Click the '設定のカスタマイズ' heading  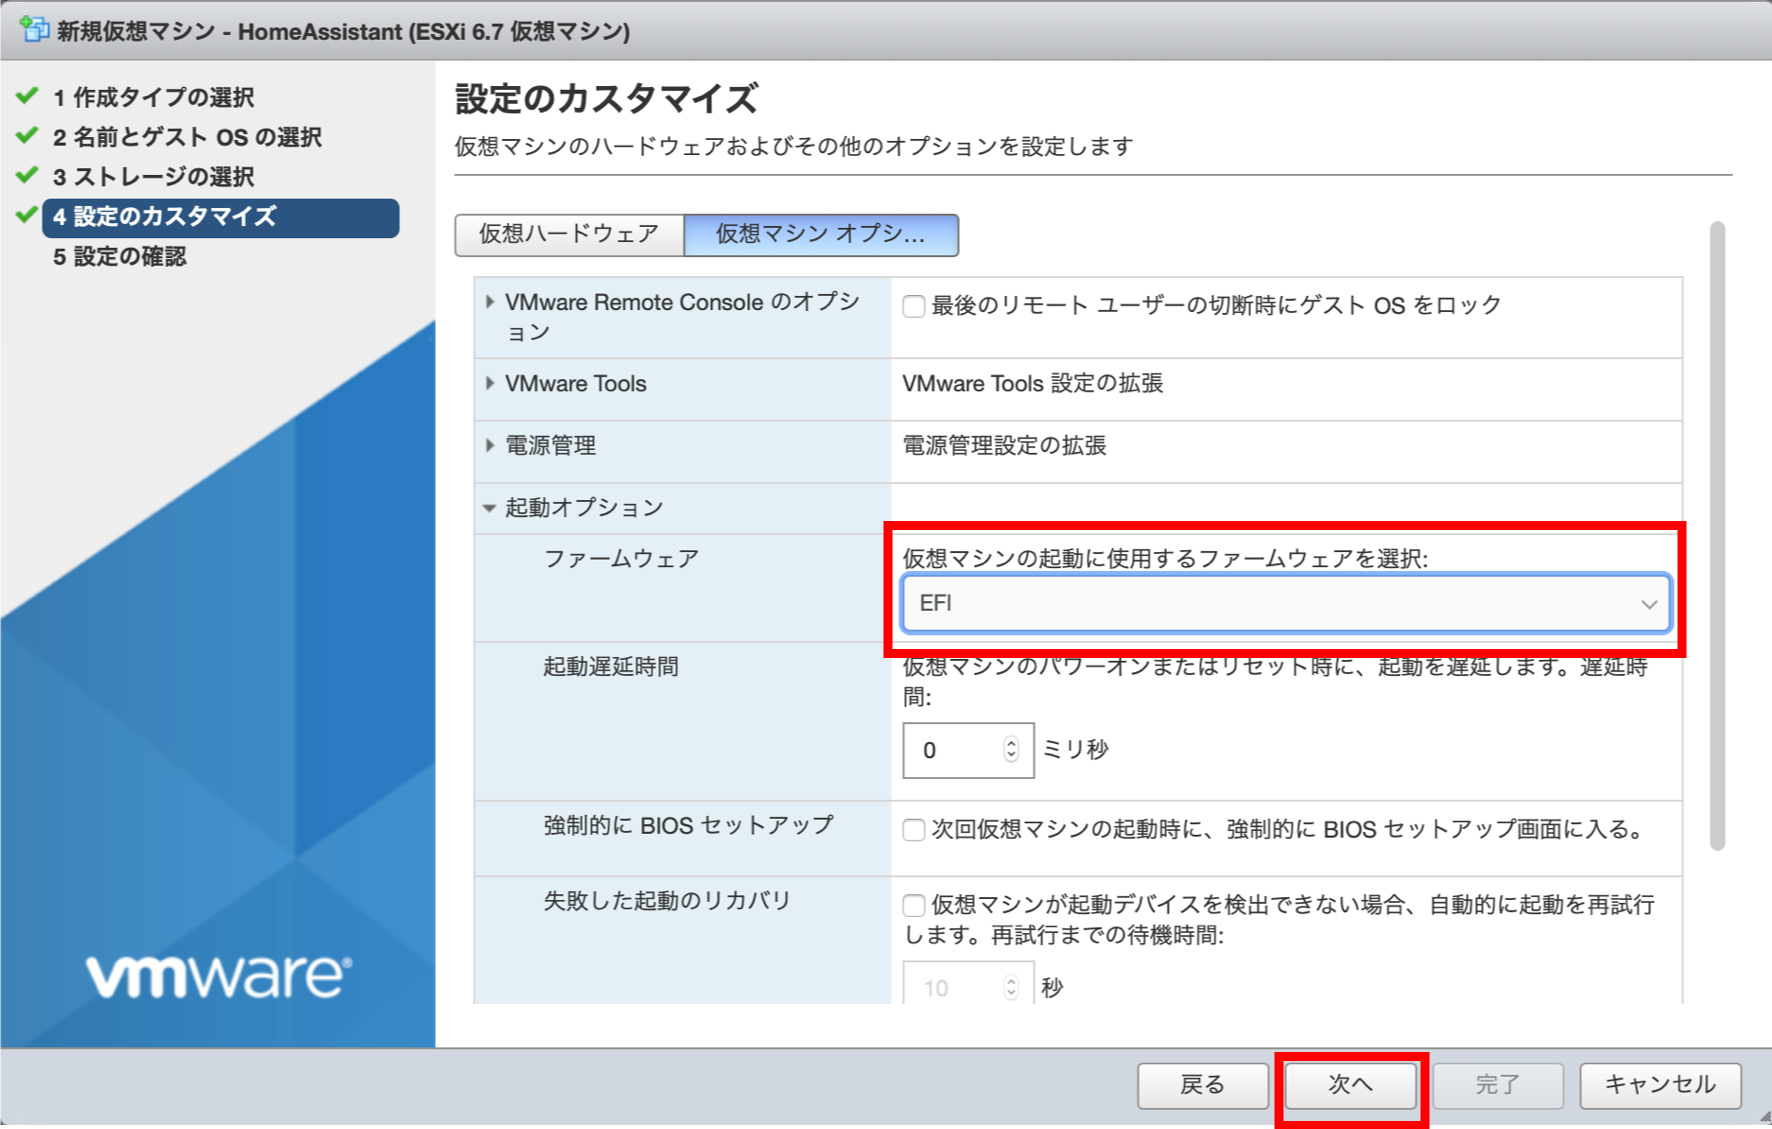[x=606, y=100]
